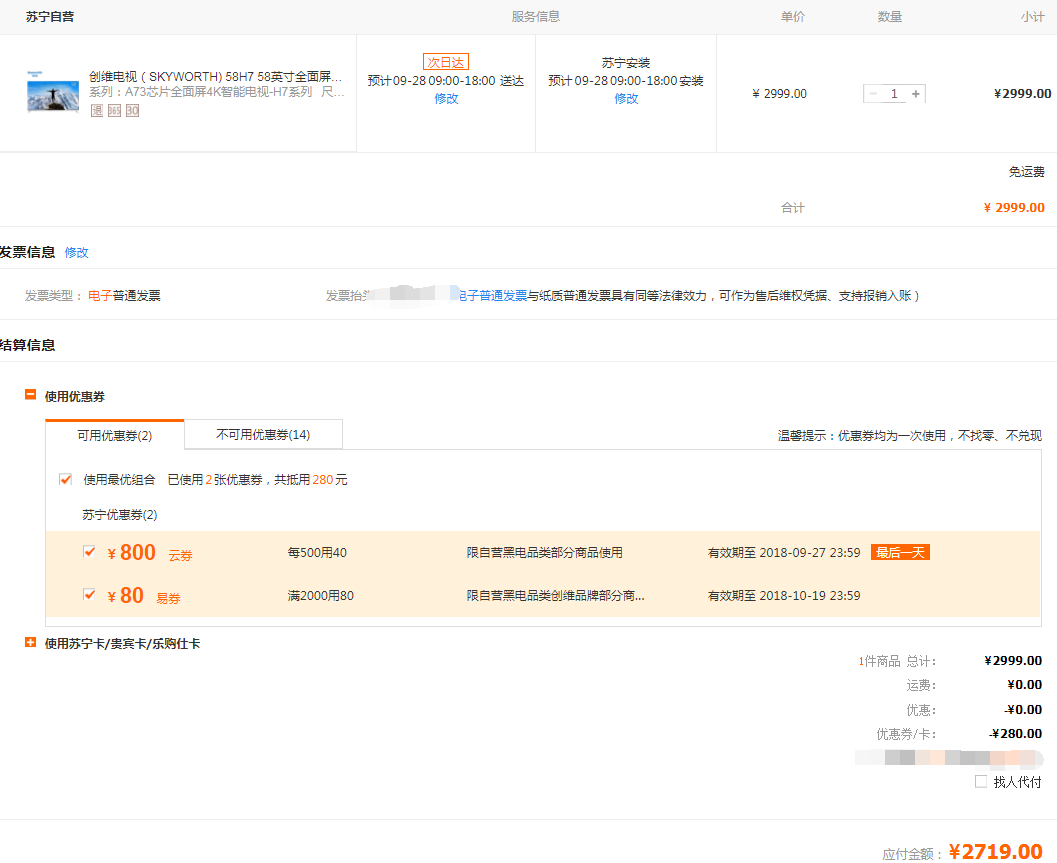Uncheck the ¥800 云券 coupon
Image resolution: width=1057 pixels, height=863 pixels.
click(88, 552)
